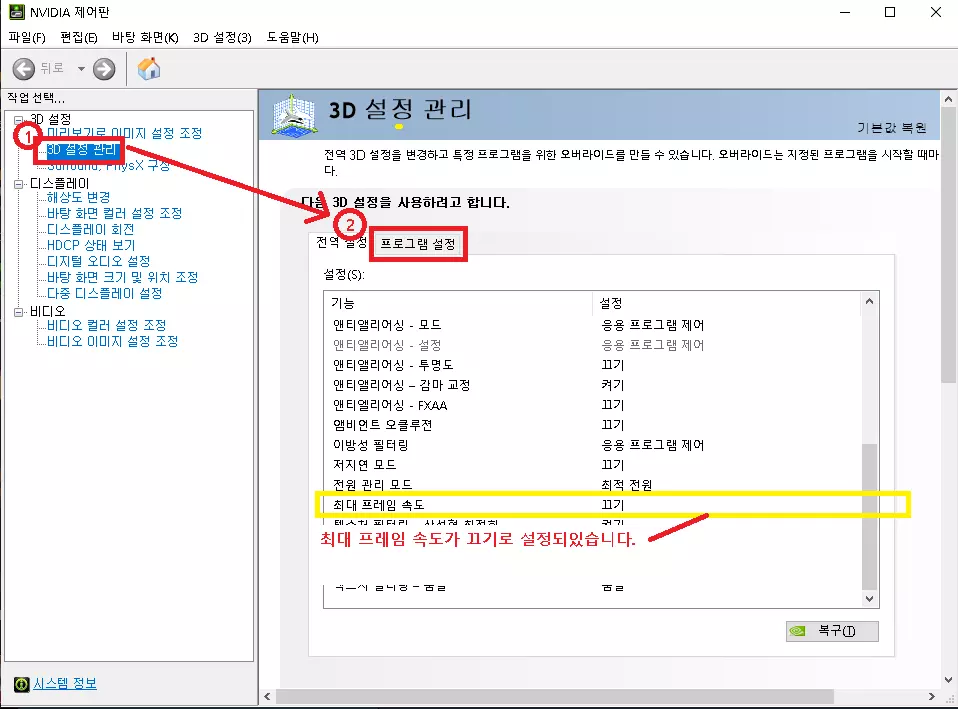The width and height of the screenshot is (958, 709).
Task: Click the forward arrow navigation icon
Action: [x=104, y=68]
